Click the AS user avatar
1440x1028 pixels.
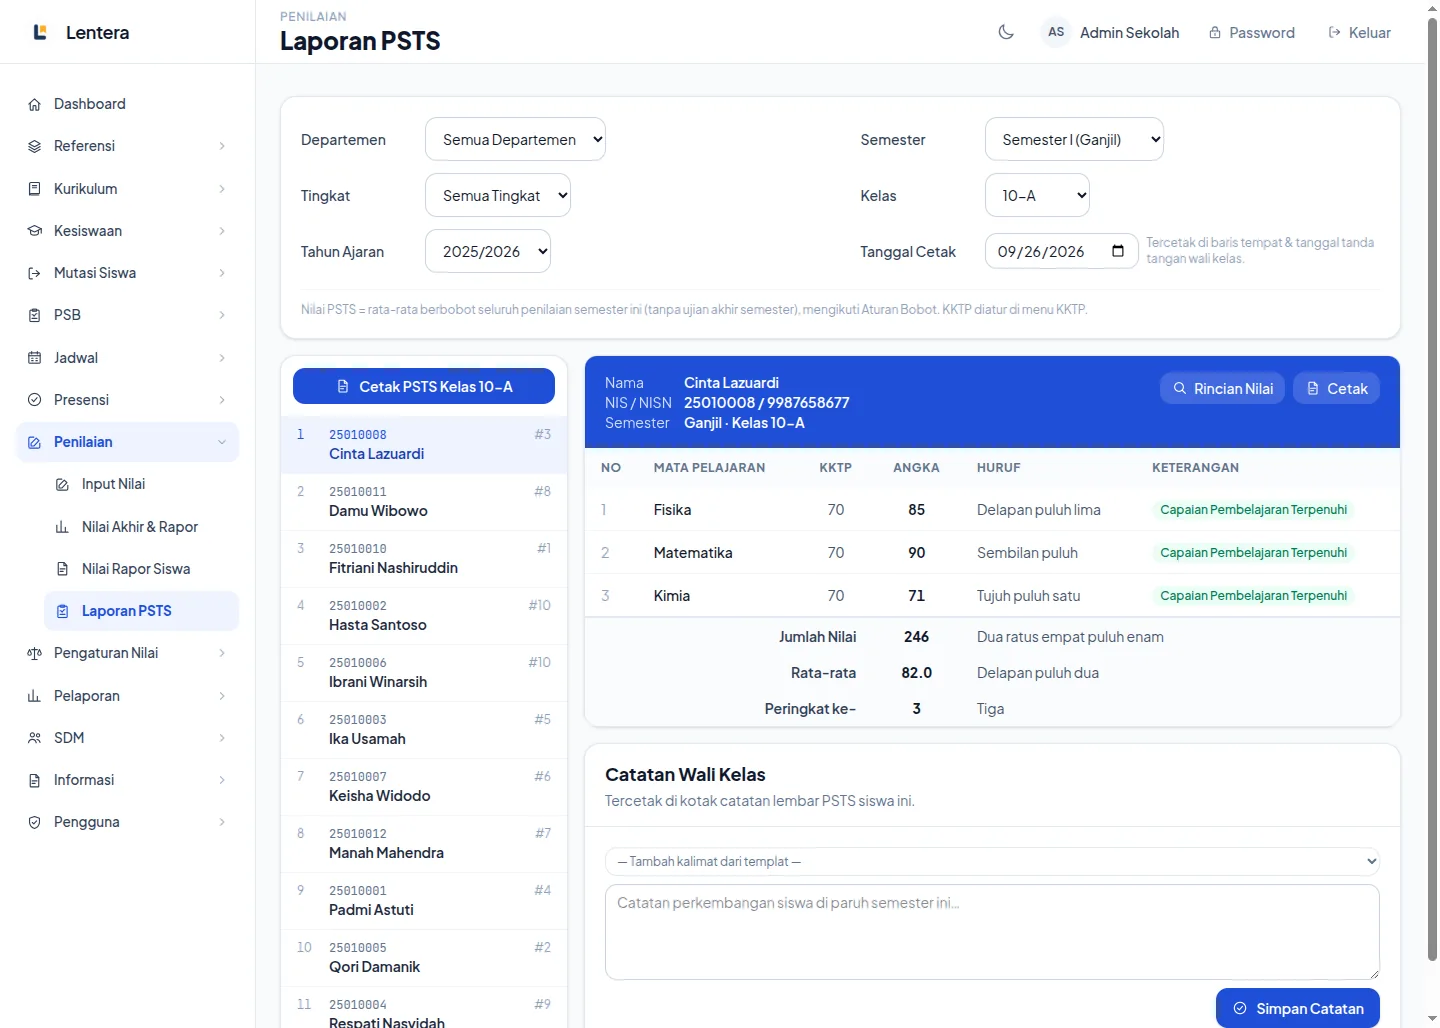[1056, 32]
